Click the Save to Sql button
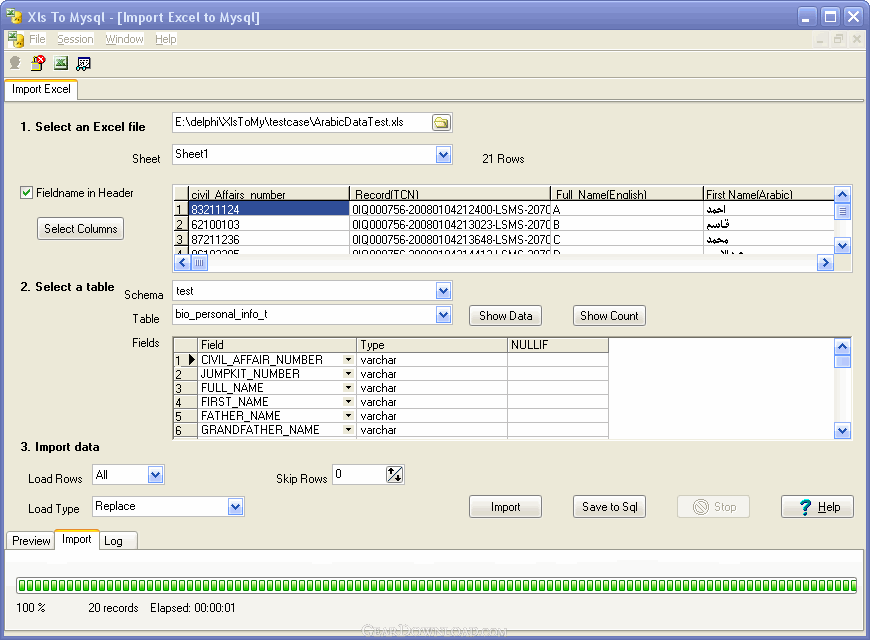Screen dimensions: 870x640 click(609, 507)
